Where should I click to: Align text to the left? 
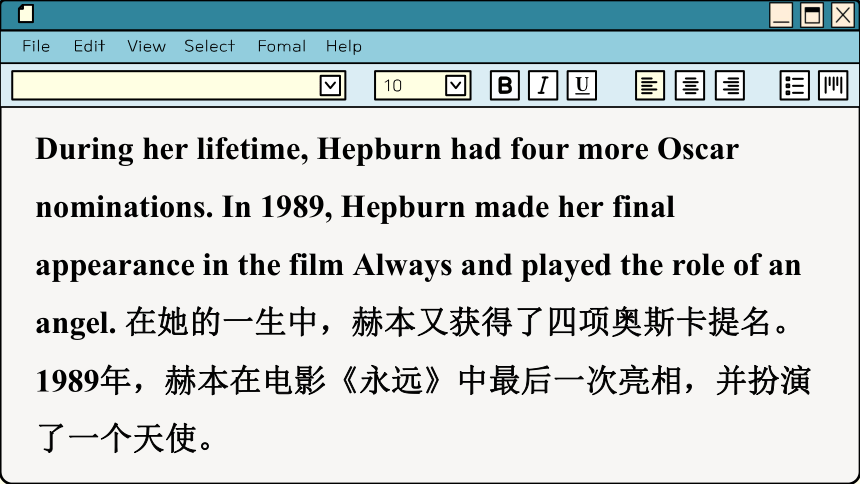(650, 86)
